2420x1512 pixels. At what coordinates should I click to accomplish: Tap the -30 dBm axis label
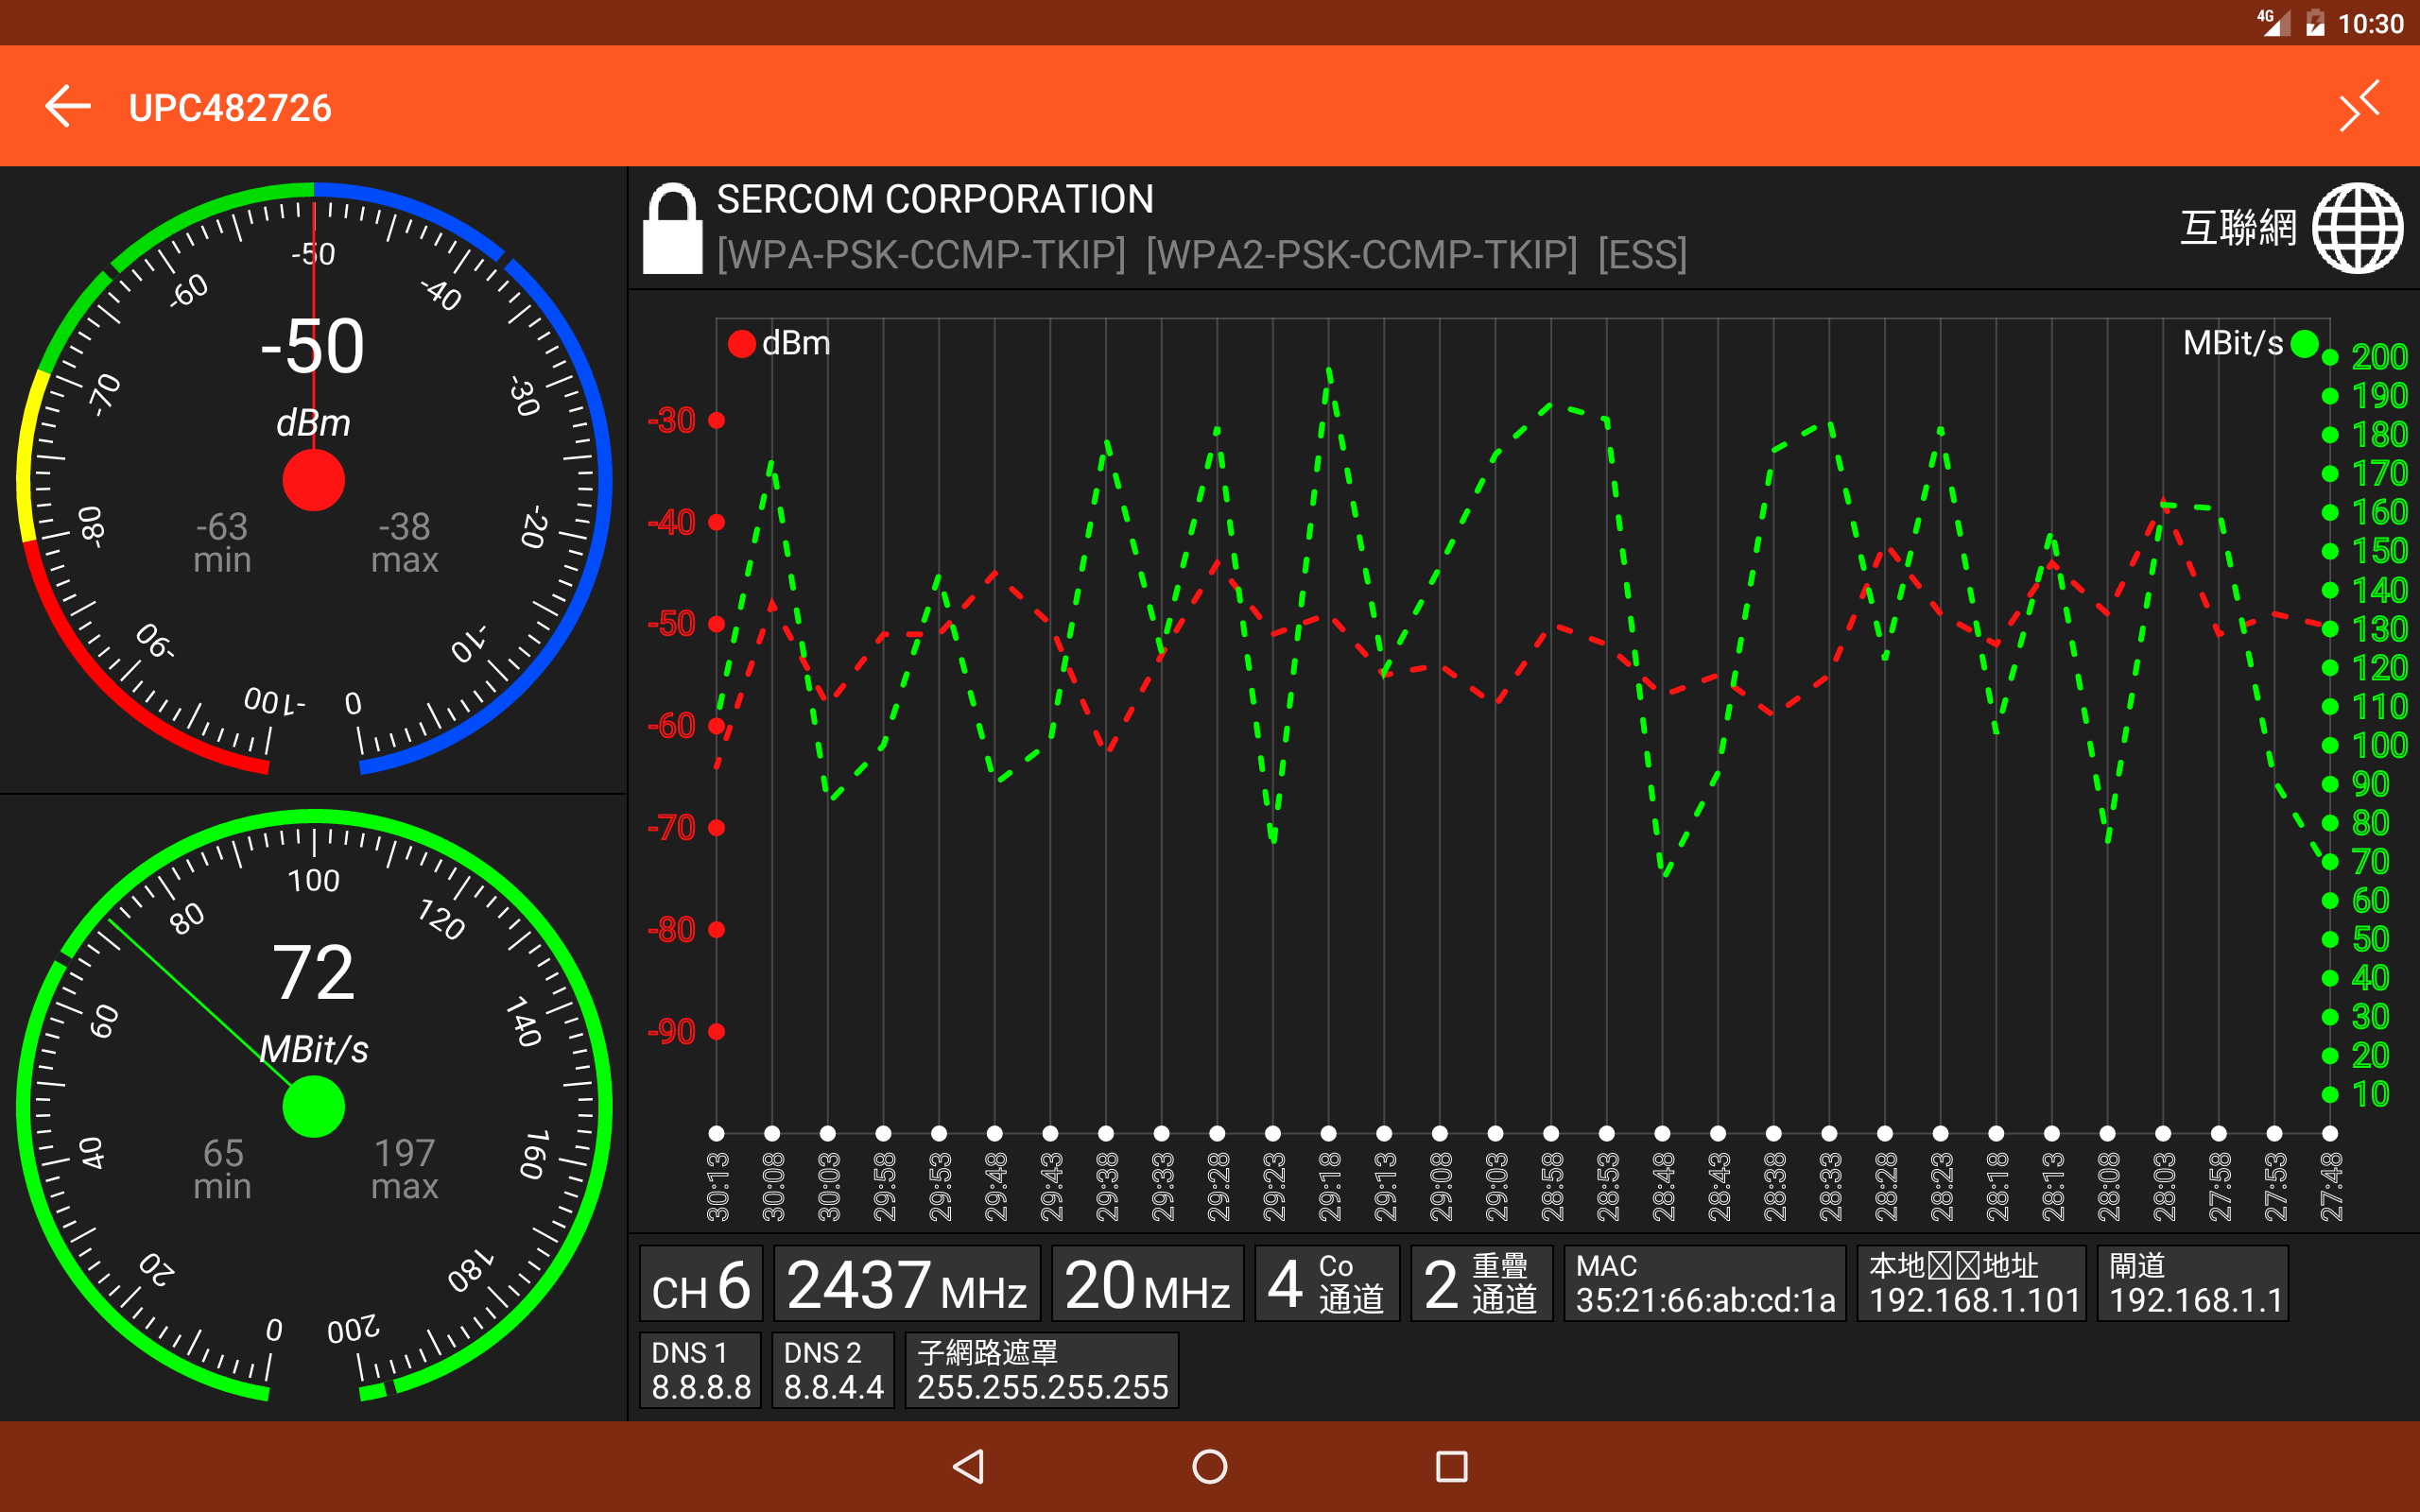pyautogui.click(x=671, y=420)
